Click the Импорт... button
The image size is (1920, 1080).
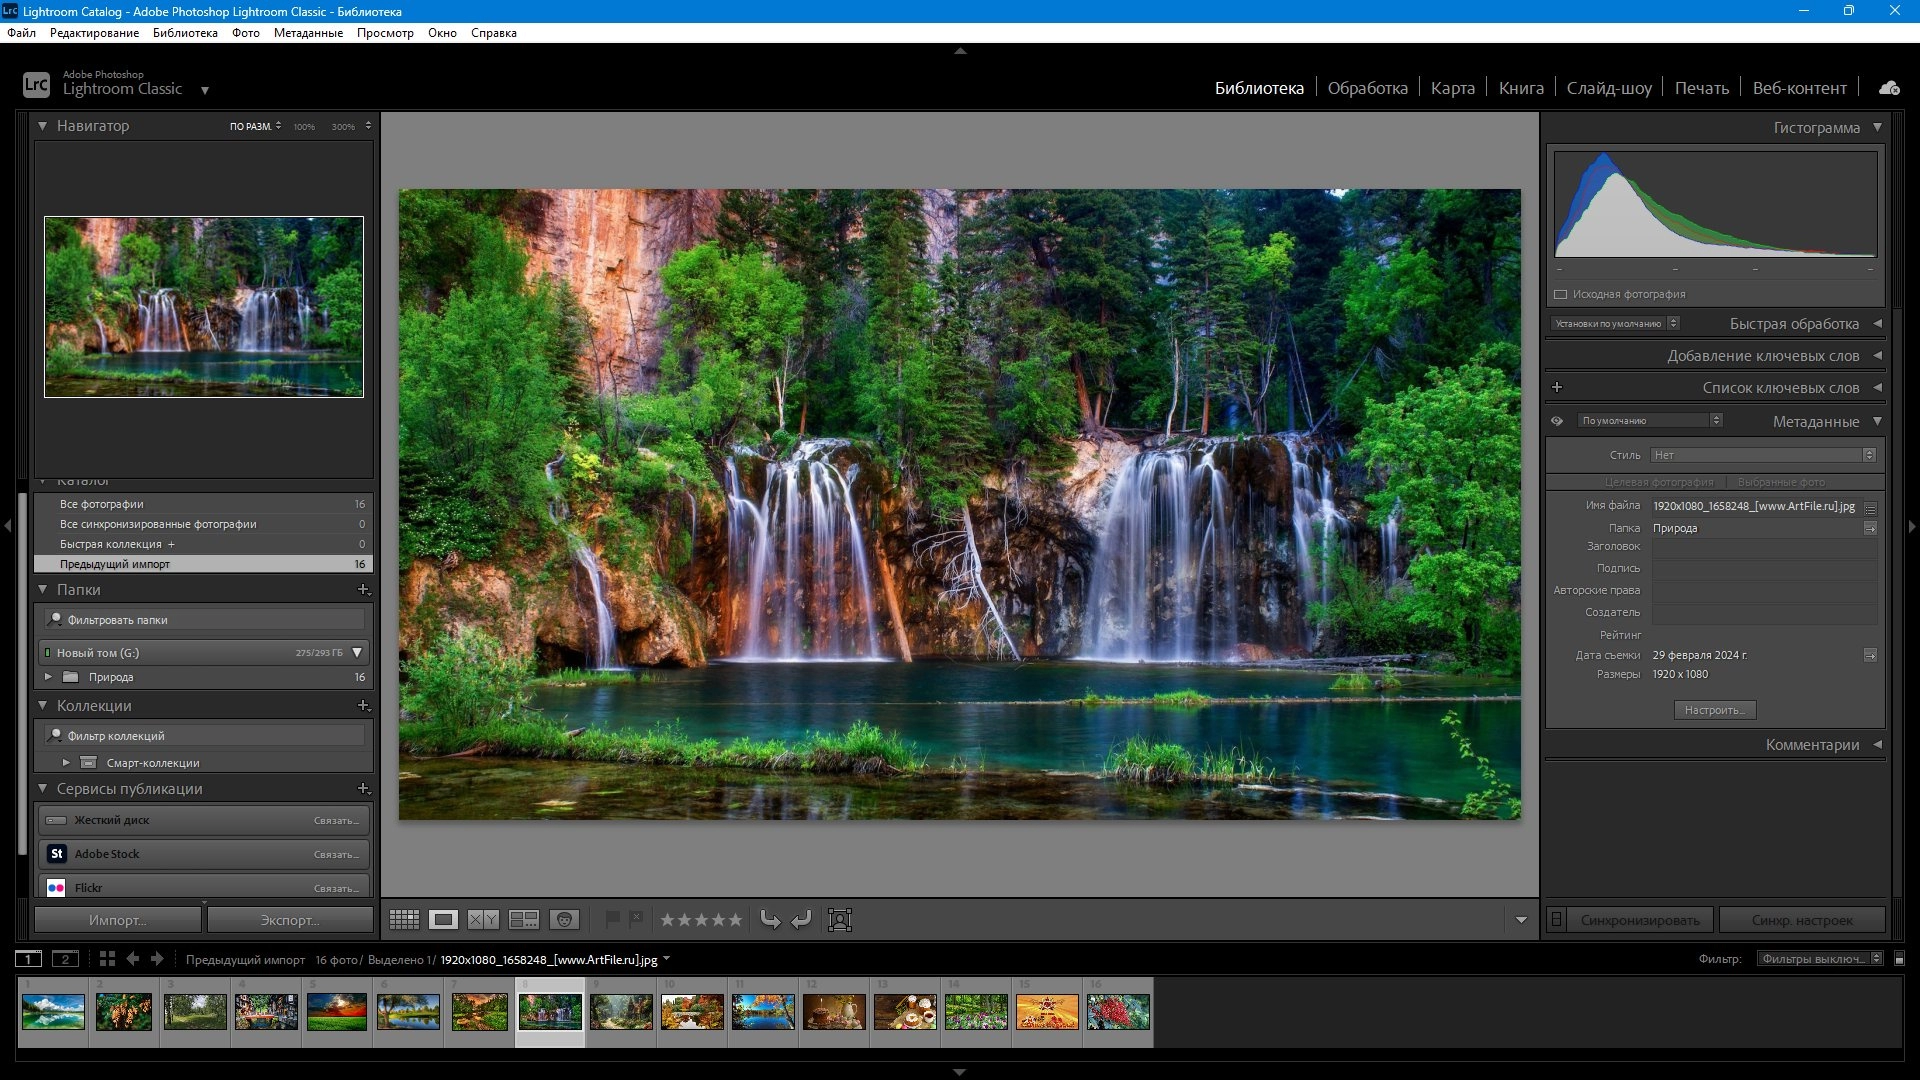(x=118, y=920)
